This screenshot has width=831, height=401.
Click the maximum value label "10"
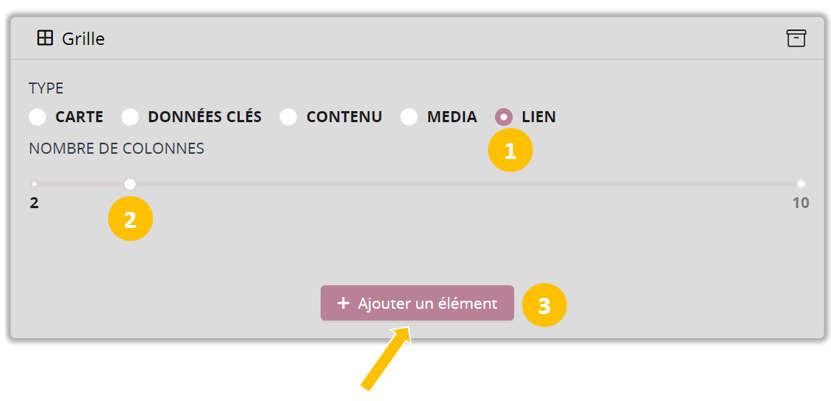click(x=800, y=203)
